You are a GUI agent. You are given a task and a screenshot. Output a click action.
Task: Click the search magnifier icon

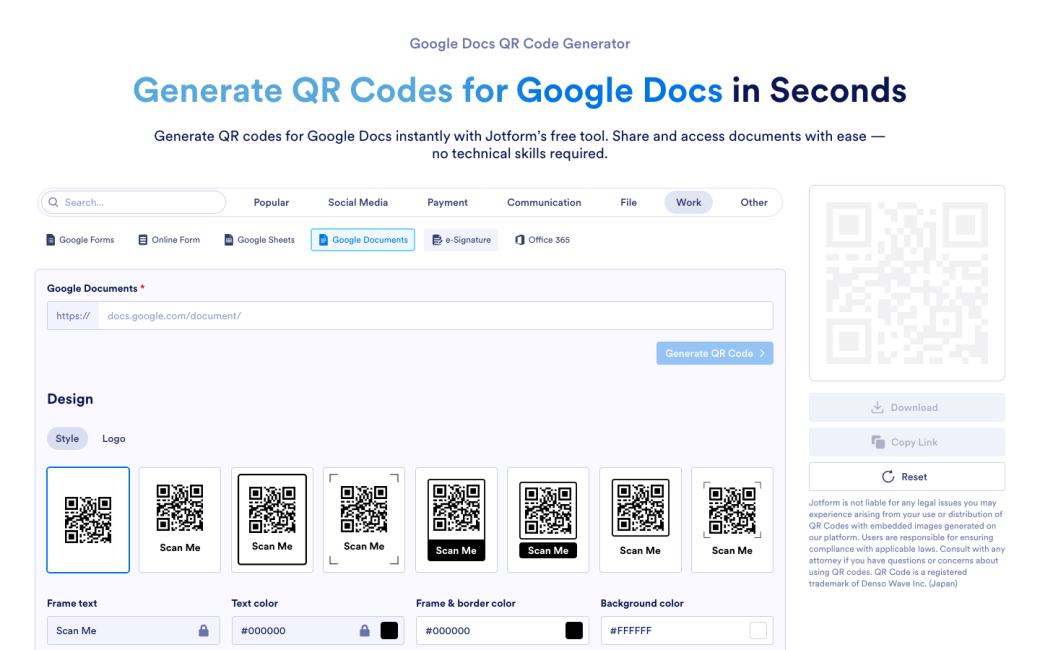coord(54,202)
